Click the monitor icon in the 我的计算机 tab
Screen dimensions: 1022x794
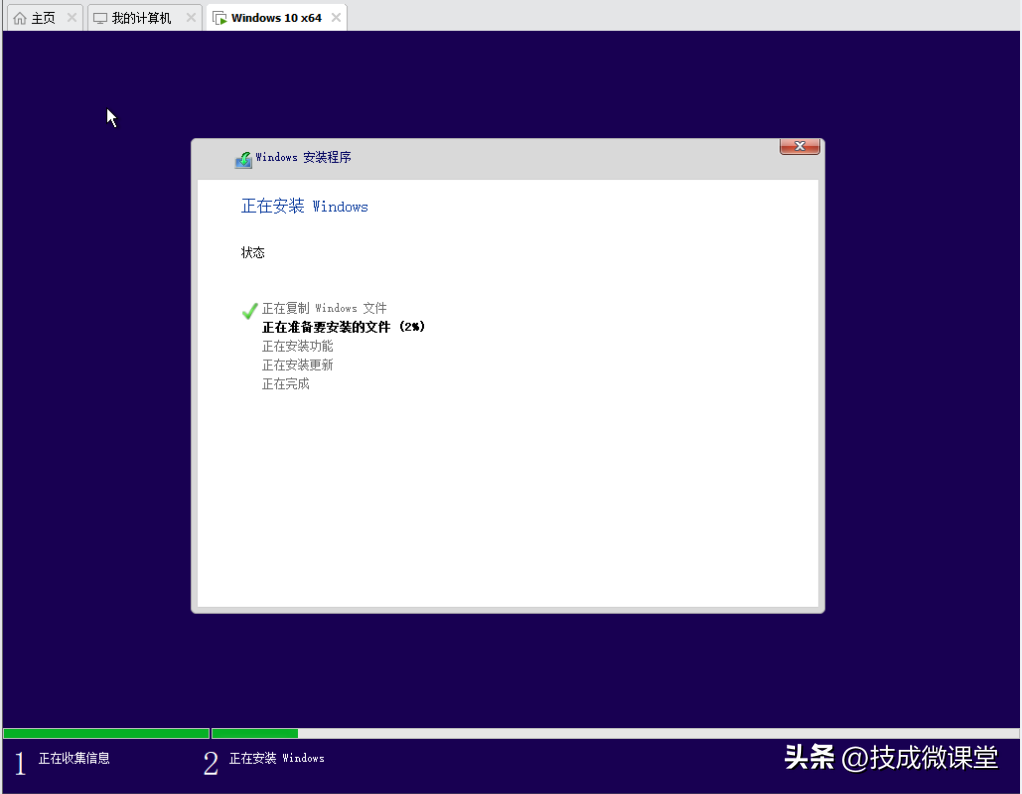tap(100, 18)
